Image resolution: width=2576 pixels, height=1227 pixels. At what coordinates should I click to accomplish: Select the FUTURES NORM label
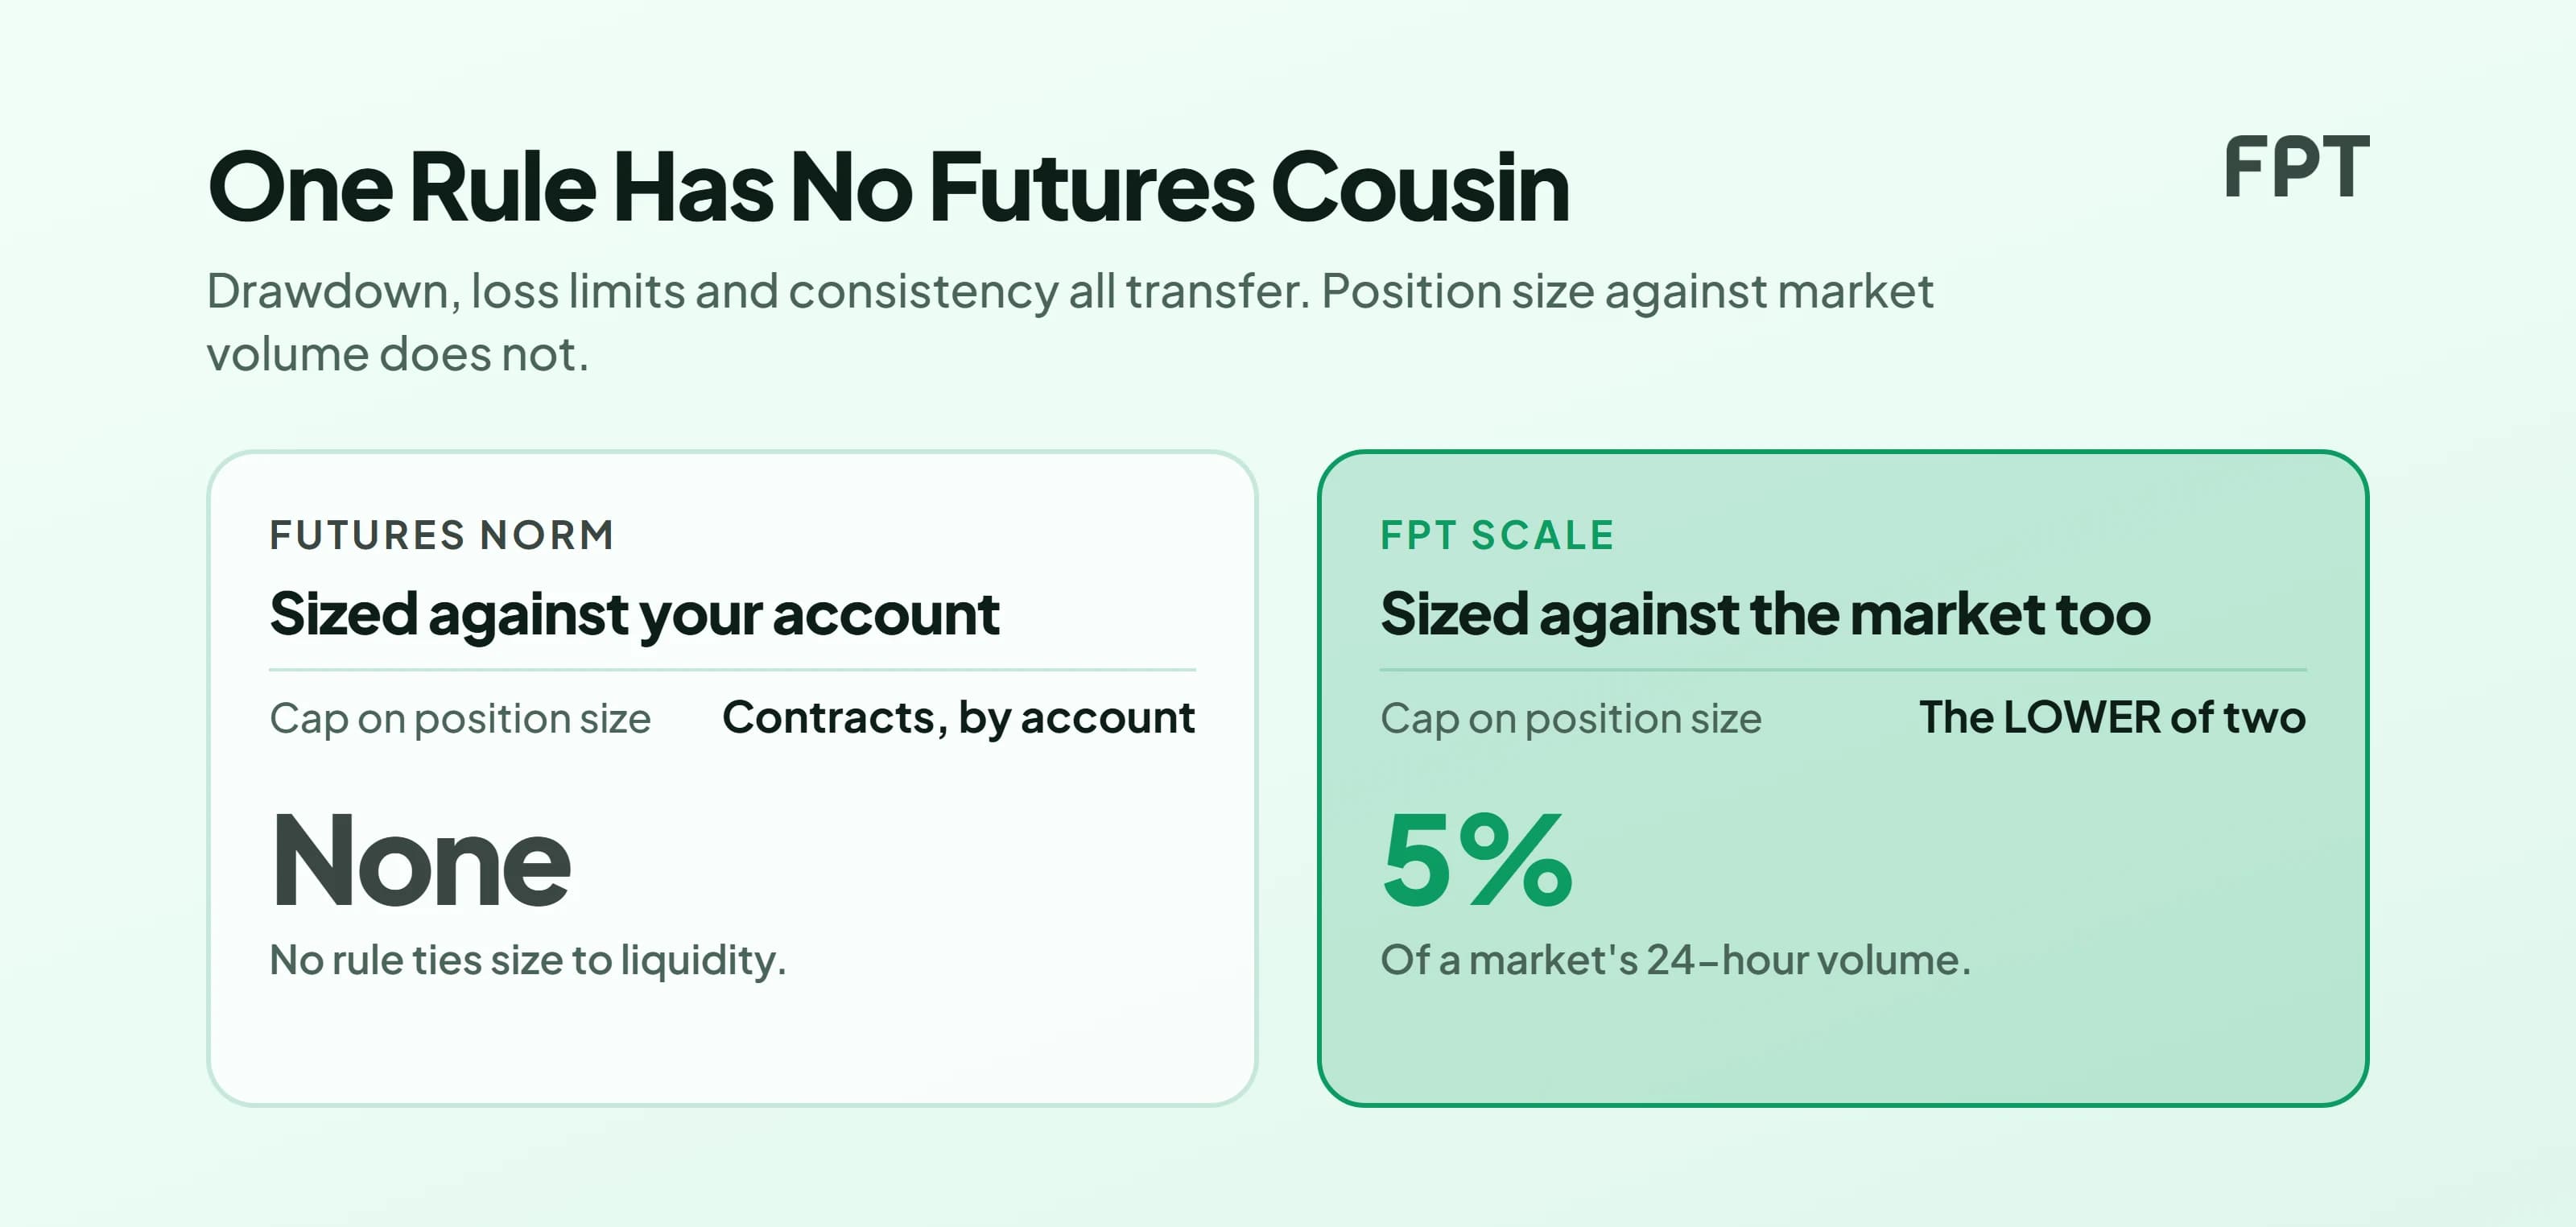[x=441, y=535]
